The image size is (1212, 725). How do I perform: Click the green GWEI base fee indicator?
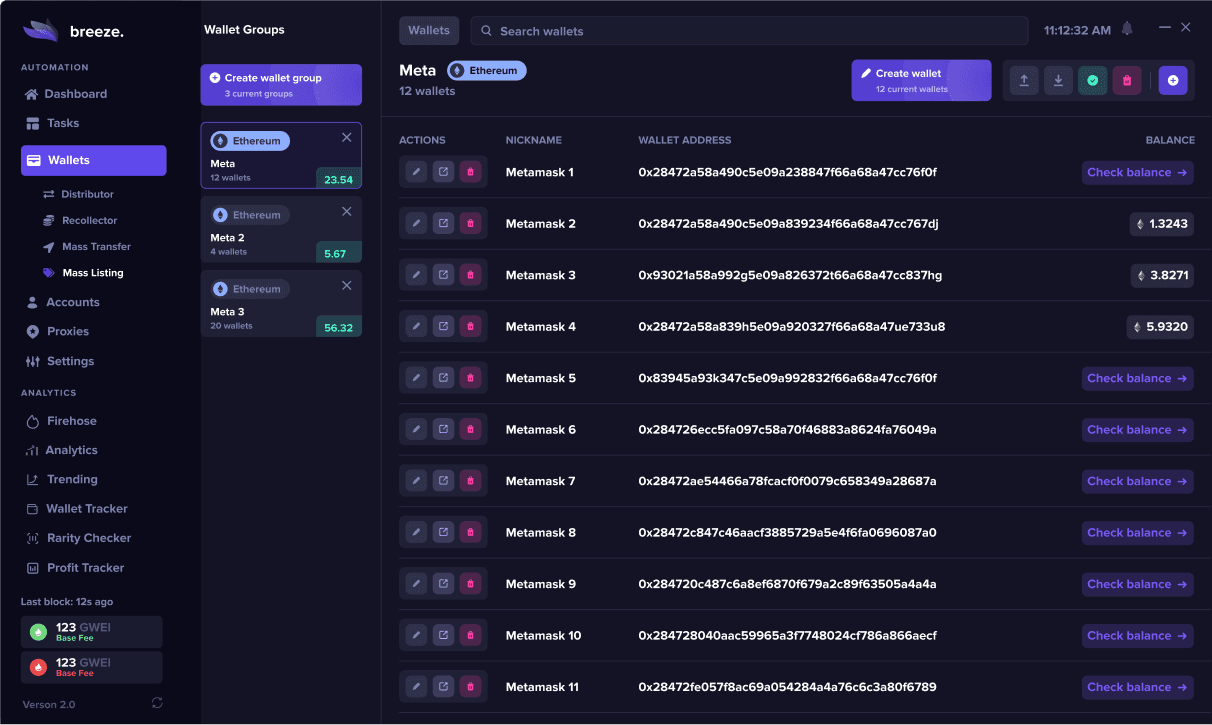coord(91,631)
